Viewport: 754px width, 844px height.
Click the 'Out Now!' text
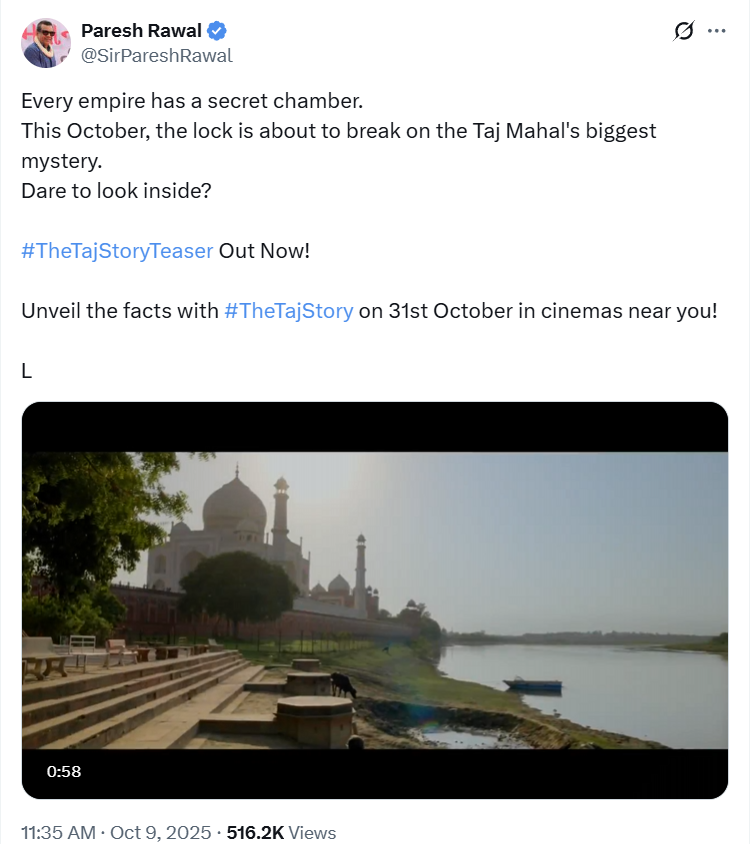[265, 250]
